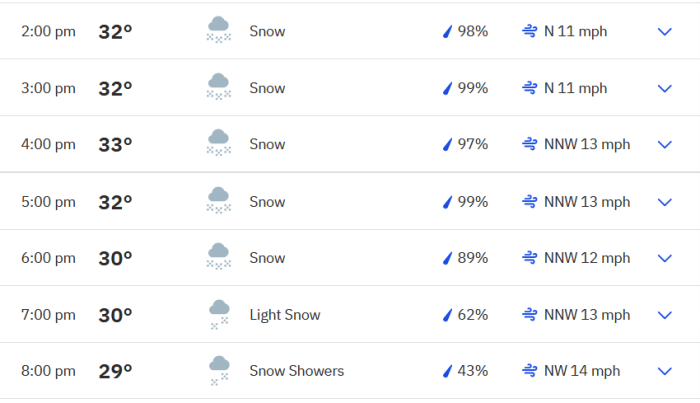Click the snow showers icon at 8:00 pm
The height and width of the screenshot is (403, 700).
(219, 370)
